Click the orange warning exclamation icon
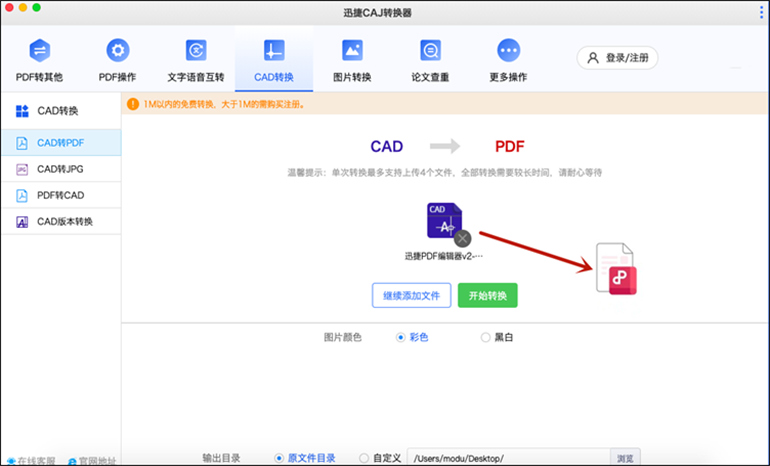 133,104
